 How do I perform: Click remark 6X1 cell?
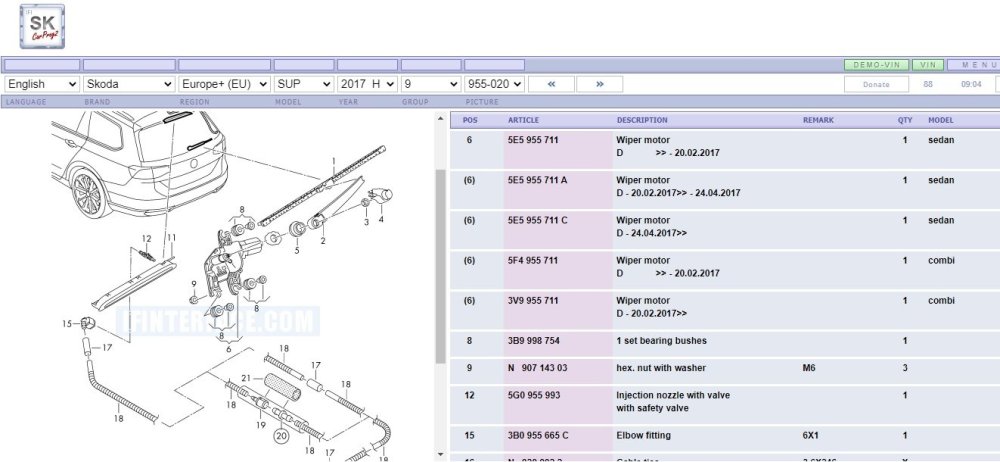click(810, 435)
